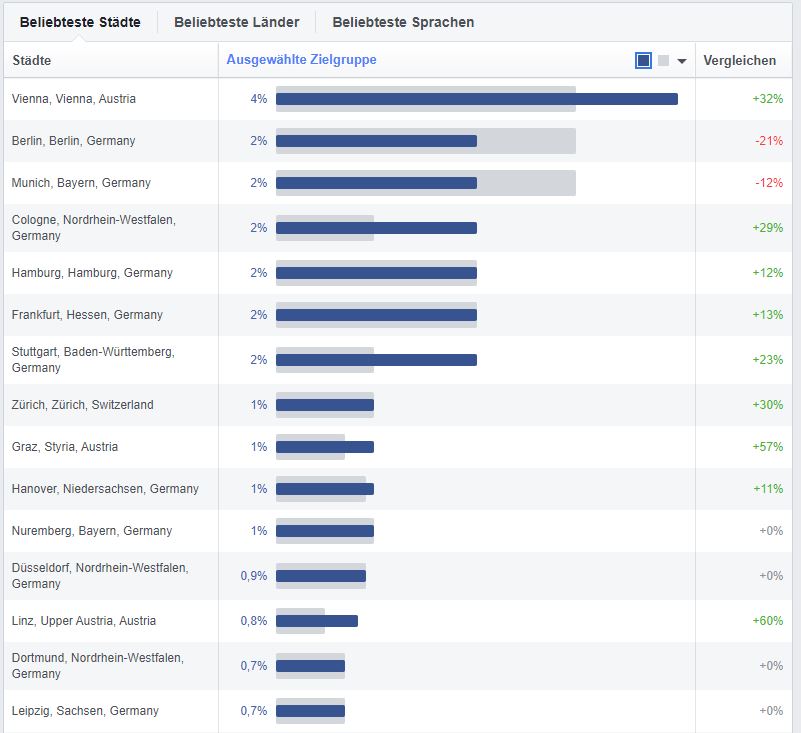The height and width of the screenshot is (733, 801).
Task: Click the blue bar for Cologne
Action: coord(376,228)
